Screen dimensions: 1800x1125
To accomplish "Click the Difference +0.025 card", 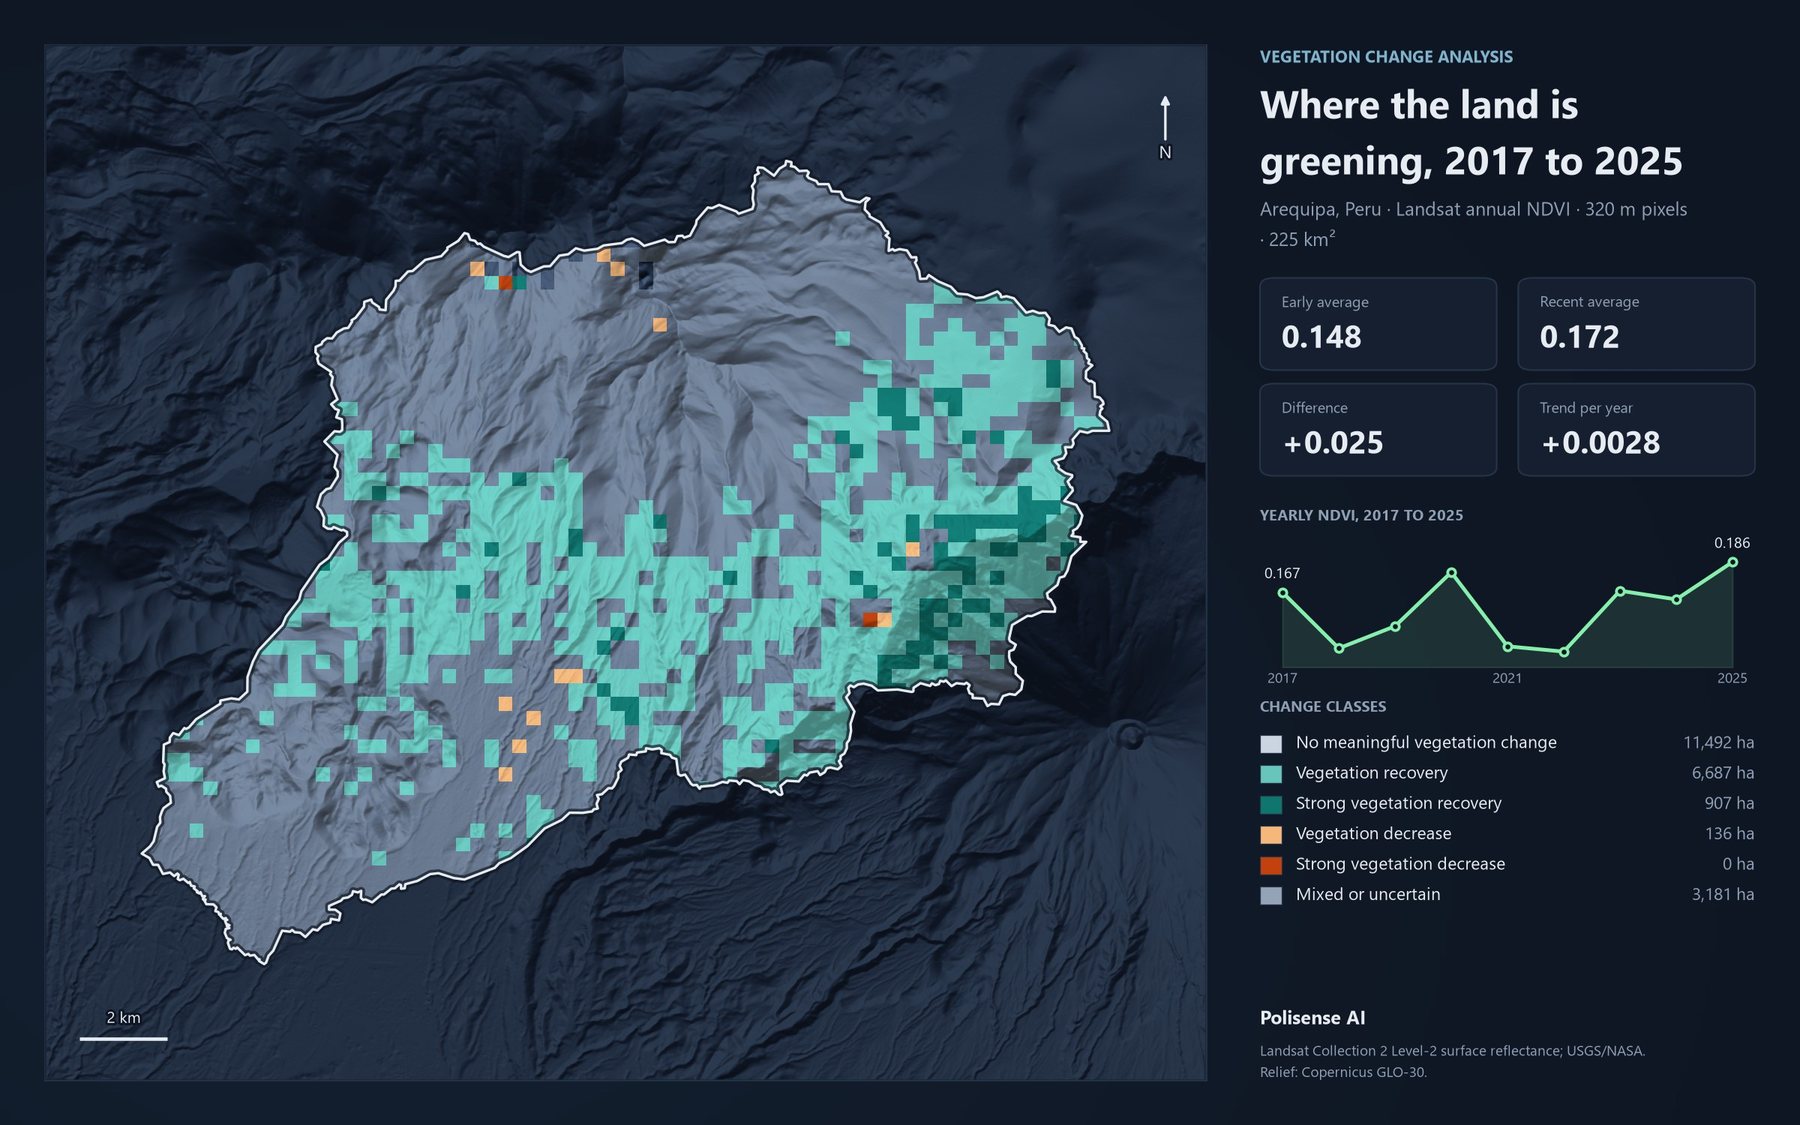I will pos(1378,430).
